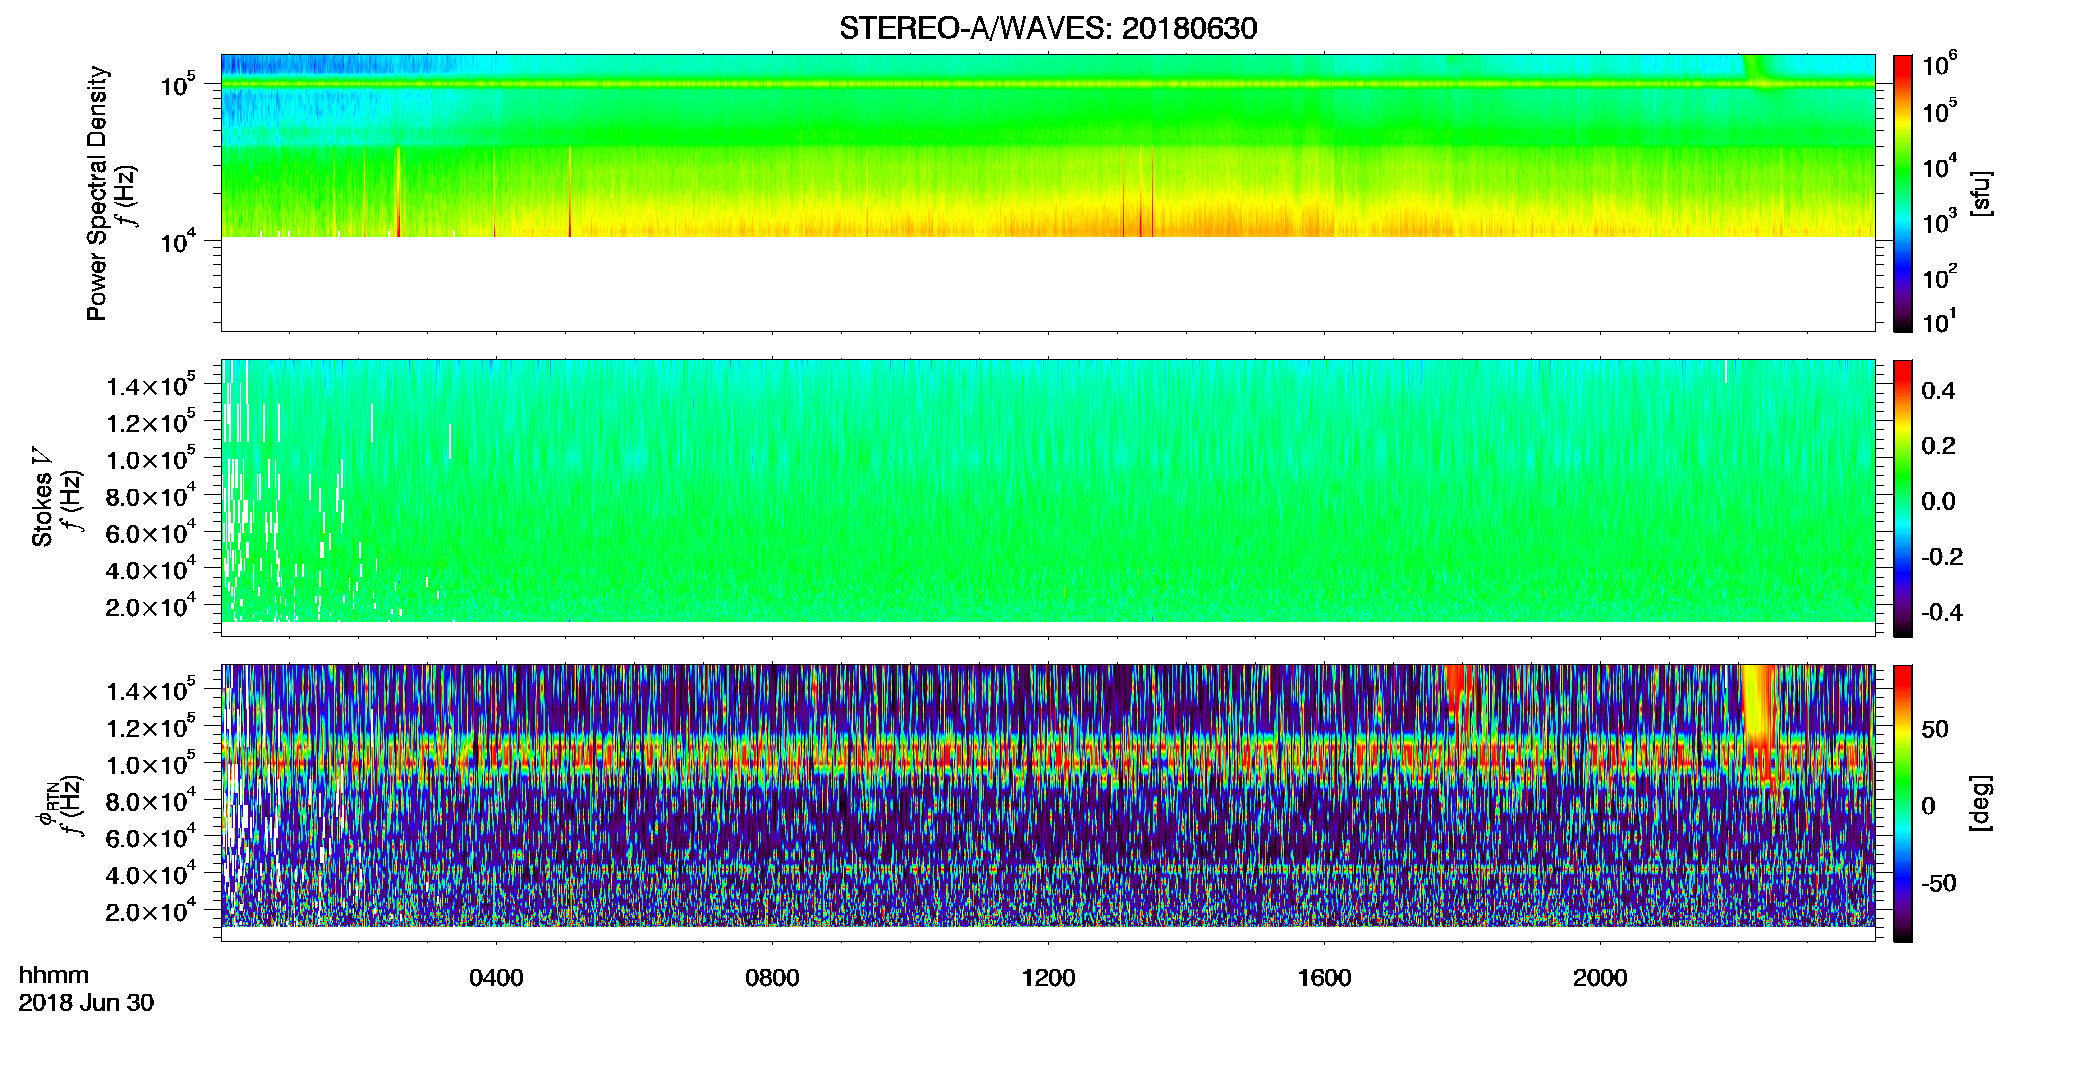This screenshot has width=2096, height=1080.
Task: Click the 1200 time tick label
Action: click(x=1048, y=978)
